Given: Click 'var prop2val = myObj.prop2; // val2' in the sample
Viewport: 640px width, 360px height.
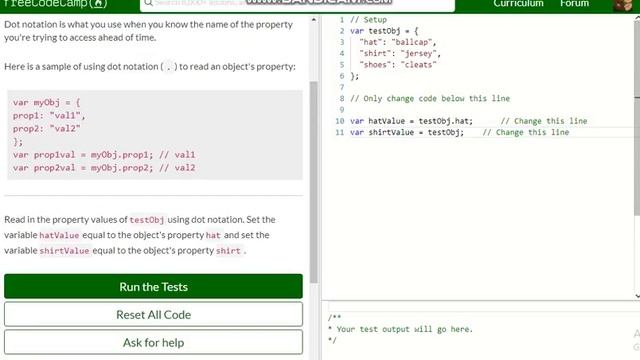Looking at the screenshot, I should click(x=104, y=168).
